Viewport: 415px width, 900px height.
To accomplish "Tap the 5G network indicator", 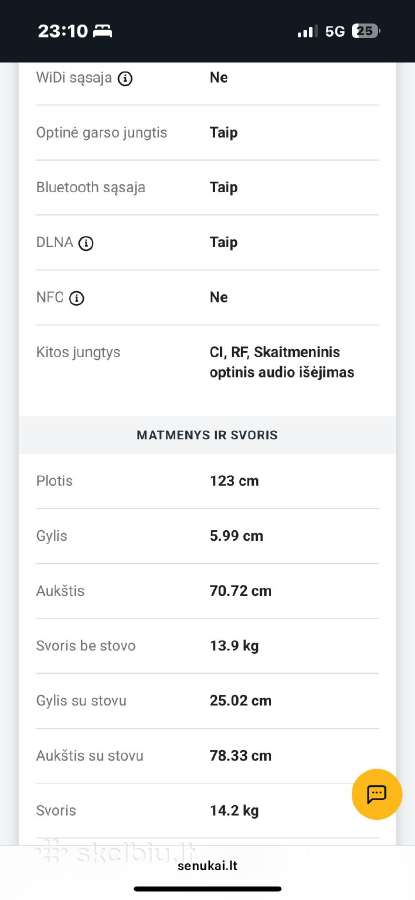I will click(335, 31).
